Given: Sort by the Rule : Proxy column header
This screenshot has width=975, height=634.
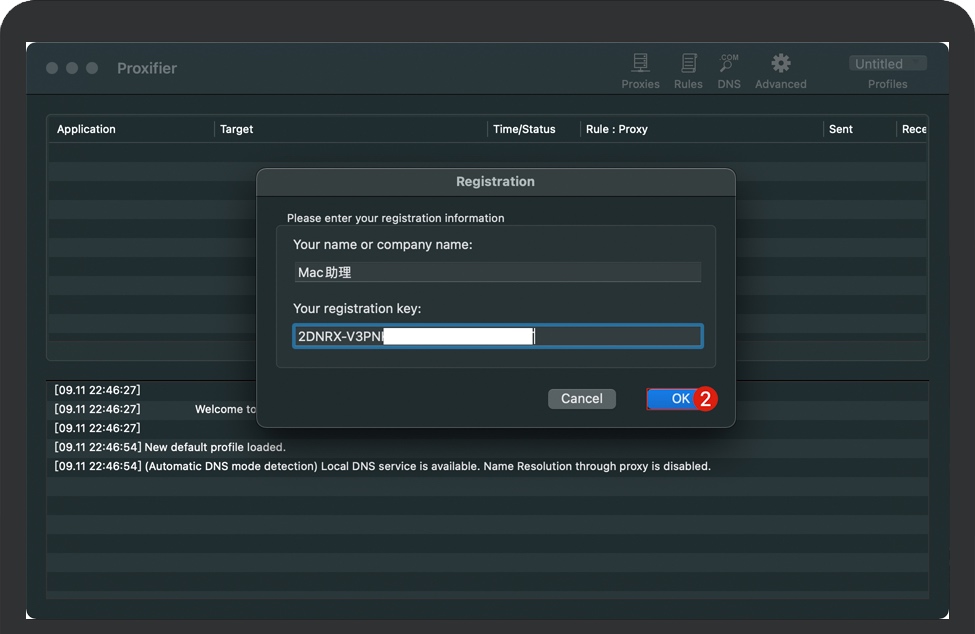Looking at the screenshot, I should 701,129.
